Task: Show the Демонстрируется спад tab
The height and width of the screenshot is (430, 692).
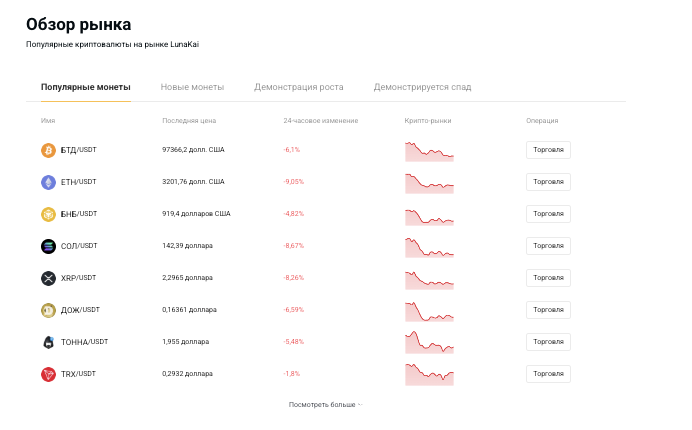Action: (422, 87)
